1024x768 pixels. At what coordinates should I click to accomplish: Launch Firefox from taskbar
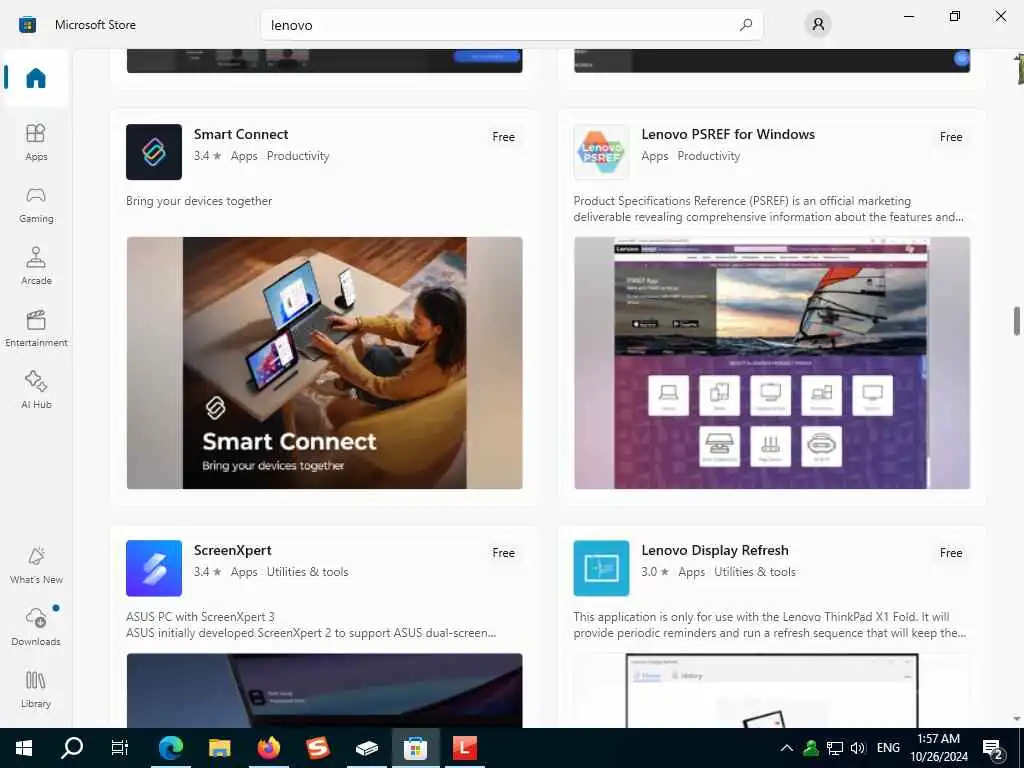point(268,748)
